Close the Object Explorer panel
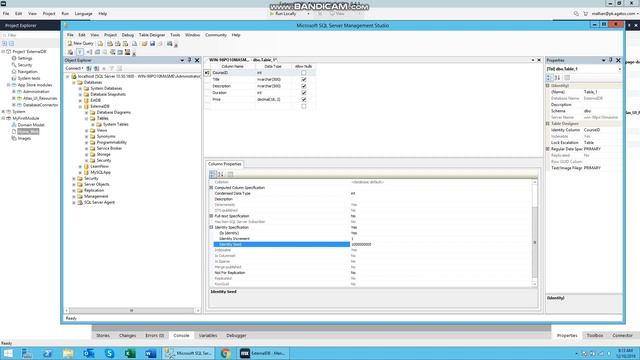This screenshot has height=360, width=640. pyautogui.click(x=197, y=60)
